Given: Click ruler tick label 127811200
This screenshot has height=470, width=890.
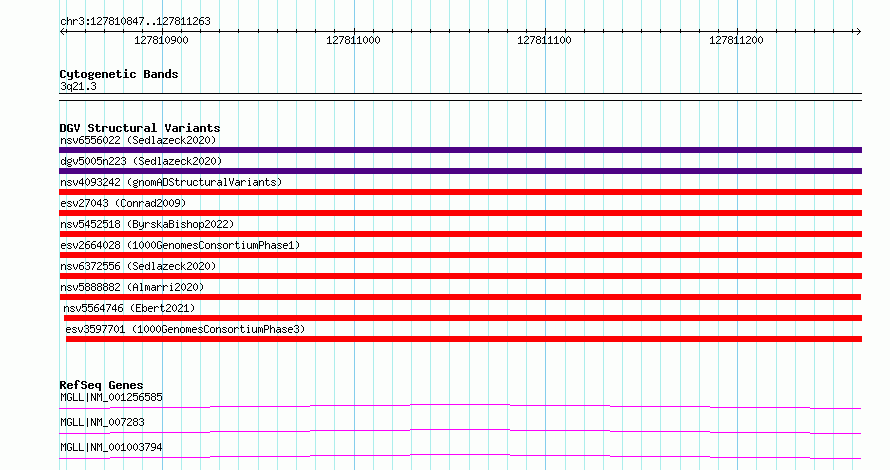Looking at the screenshot, I should tap(736, 40).
